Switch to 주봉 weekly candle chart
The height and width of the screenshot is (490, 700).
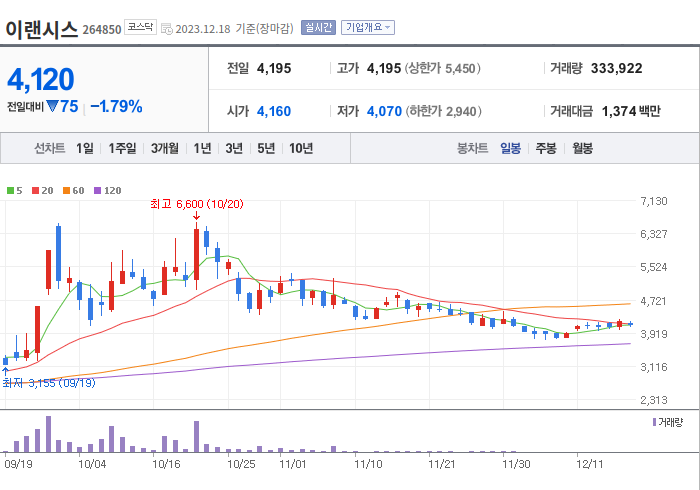click(546, 148)
